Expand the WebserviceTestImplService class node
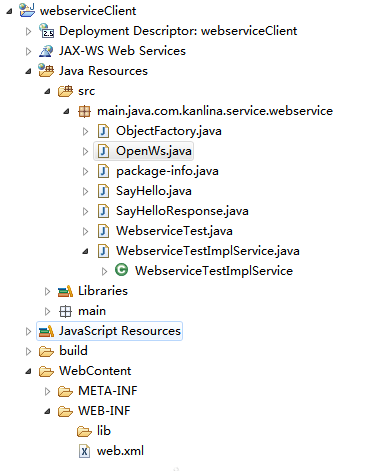This screenshot has height=471, width=371. click(104, 272)
